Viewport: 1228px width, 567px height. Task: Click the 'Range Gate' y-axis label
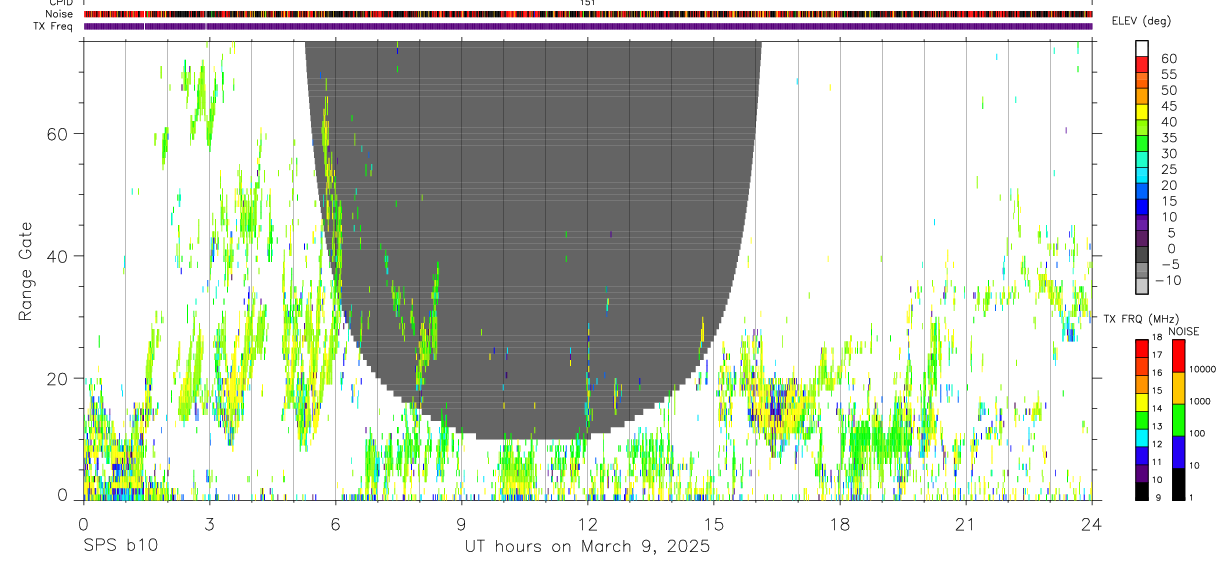pyautogui.click(x=27, y=269)
